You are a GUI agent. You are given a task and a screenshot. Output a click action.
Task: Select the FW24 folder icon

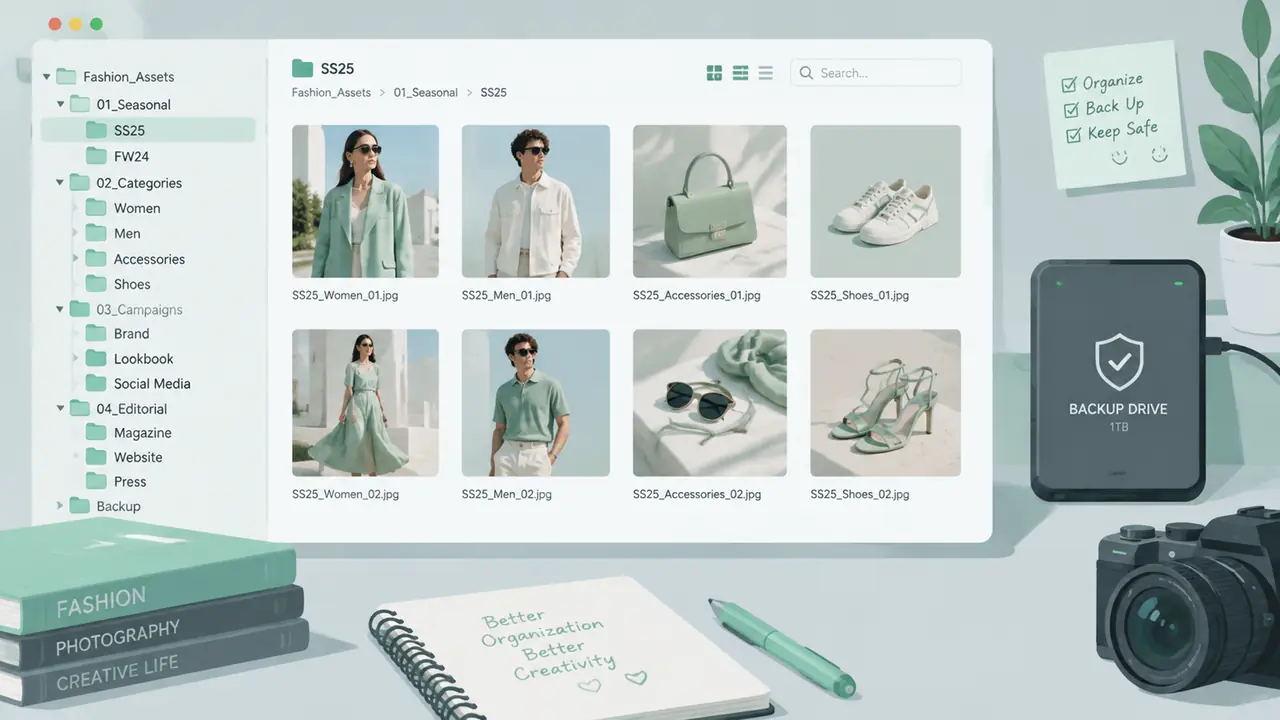click(97, 156)
